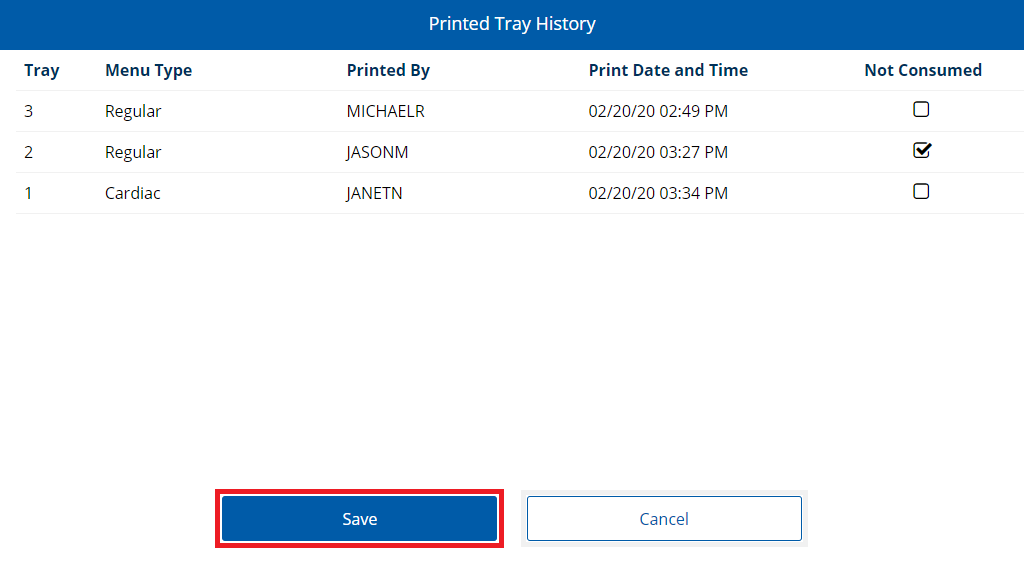Click the Regular menu type for tray 3
This screenshot has width=1024, height=580.
click(x=133, y=111)
